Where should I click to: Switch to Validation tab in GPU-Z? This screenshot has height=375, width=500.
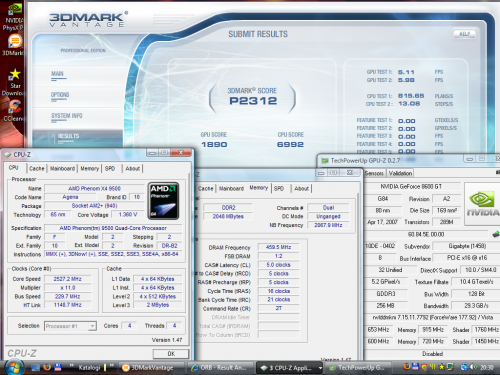pyautogui.click(x=400, y=173)
